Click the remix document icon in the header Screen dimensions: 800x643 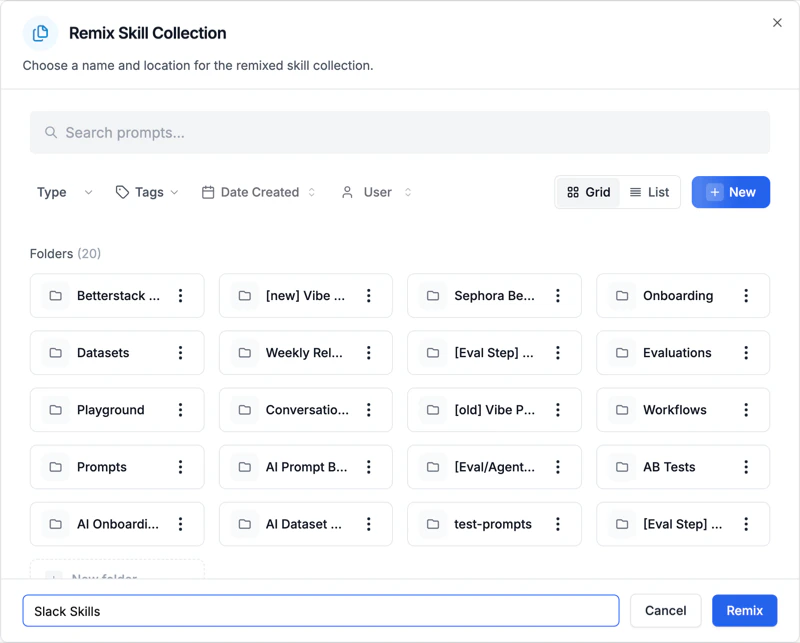click(40, 33)
